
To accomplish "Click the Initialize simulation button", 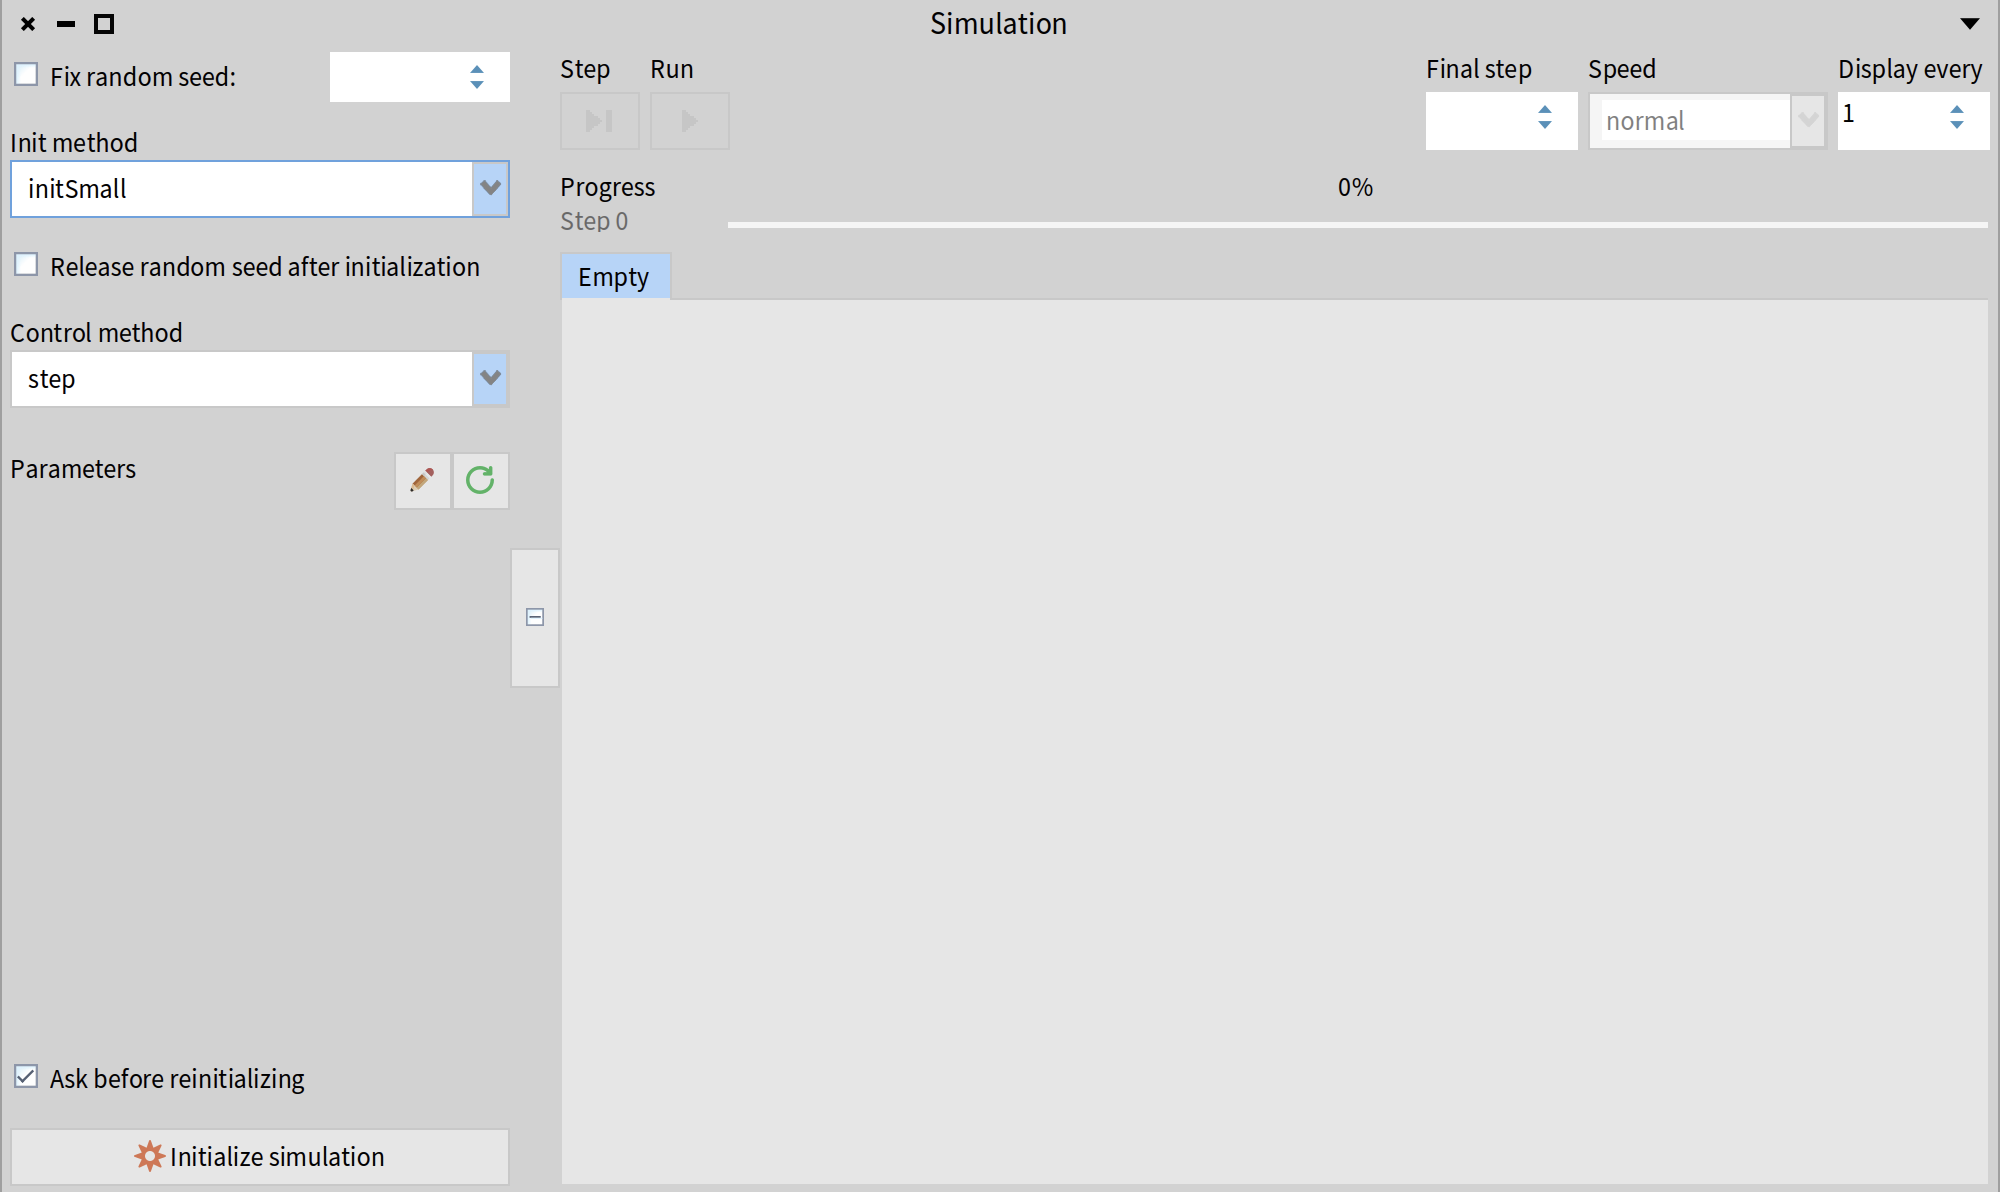I will 260,1157.
